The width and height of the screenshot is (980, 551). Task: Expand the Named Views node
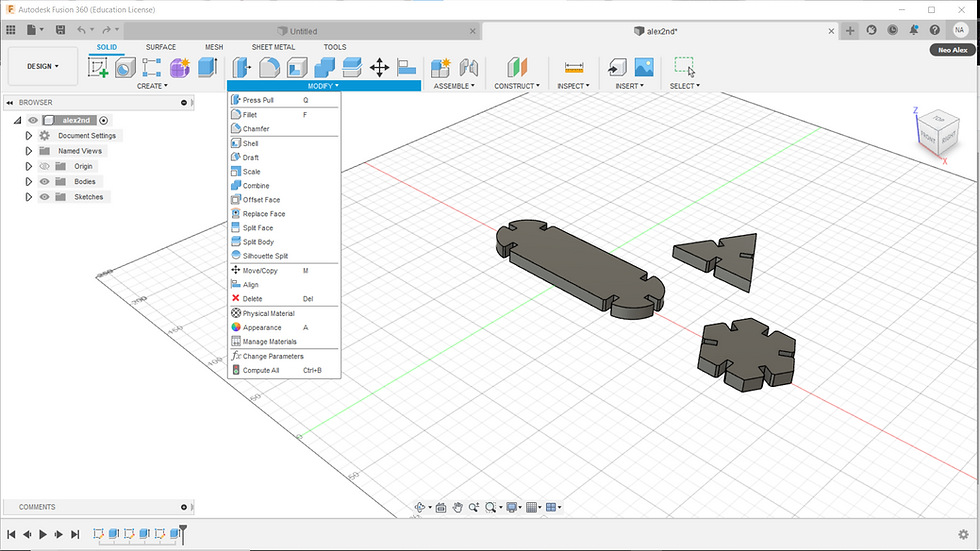pos(28,151)
